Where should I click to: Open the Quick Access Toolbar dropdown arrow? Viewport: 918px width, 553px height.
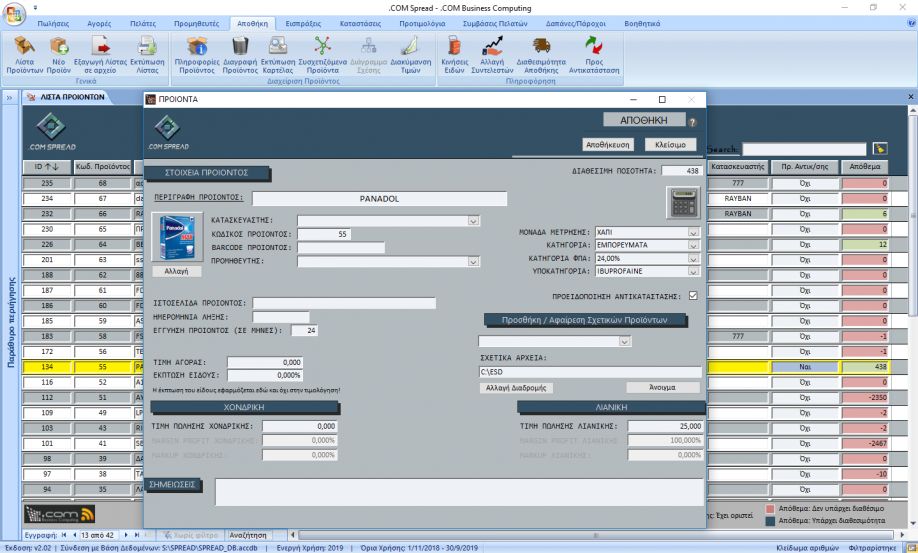[x=36, y=8]
